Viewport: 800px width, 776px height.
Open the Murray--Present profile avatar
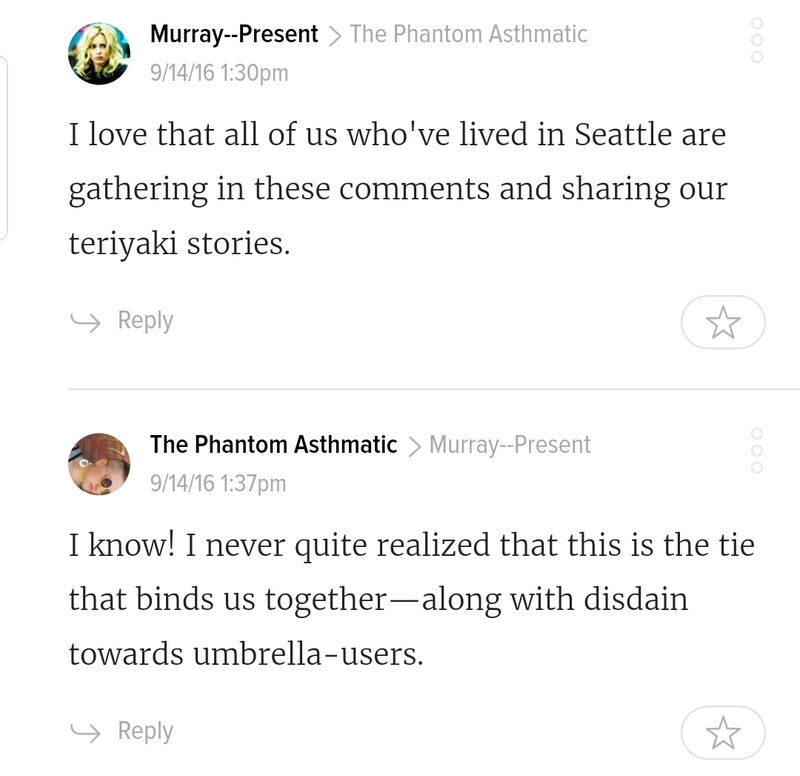coord(99,54)
